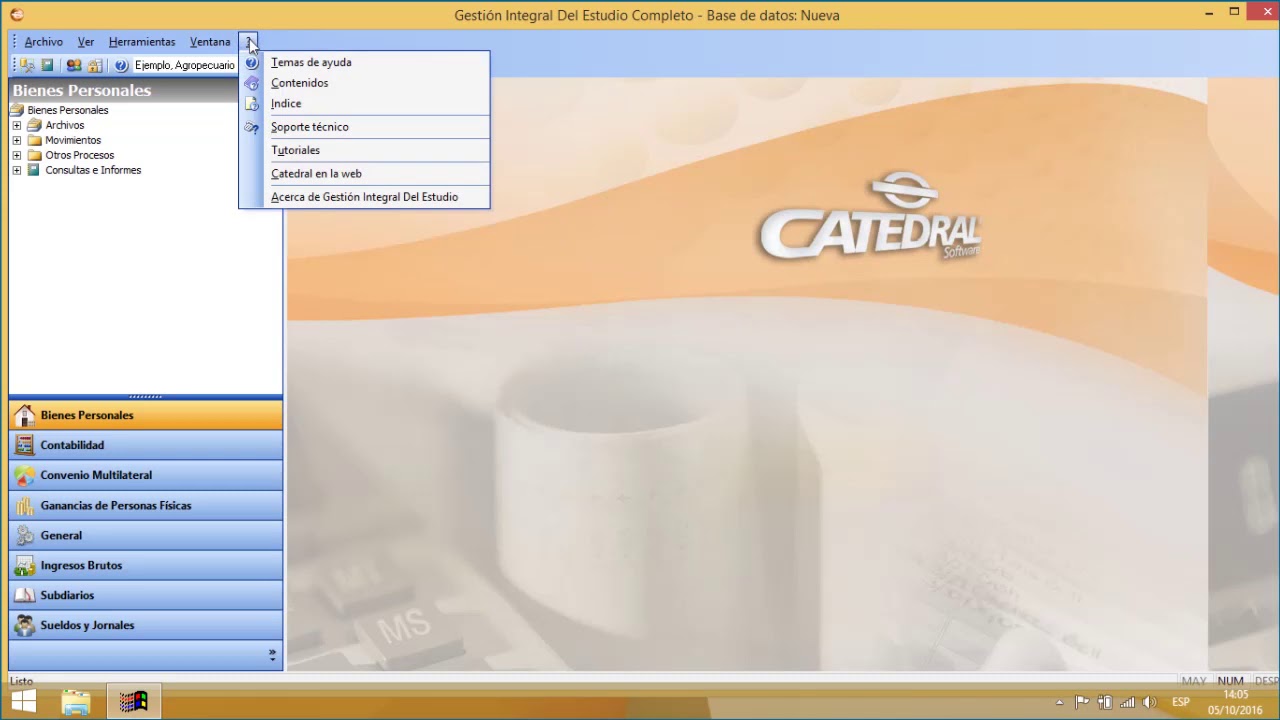Select Bienes Personales root tree item
The image size is (1280, 720).
[x=68, y=110]
